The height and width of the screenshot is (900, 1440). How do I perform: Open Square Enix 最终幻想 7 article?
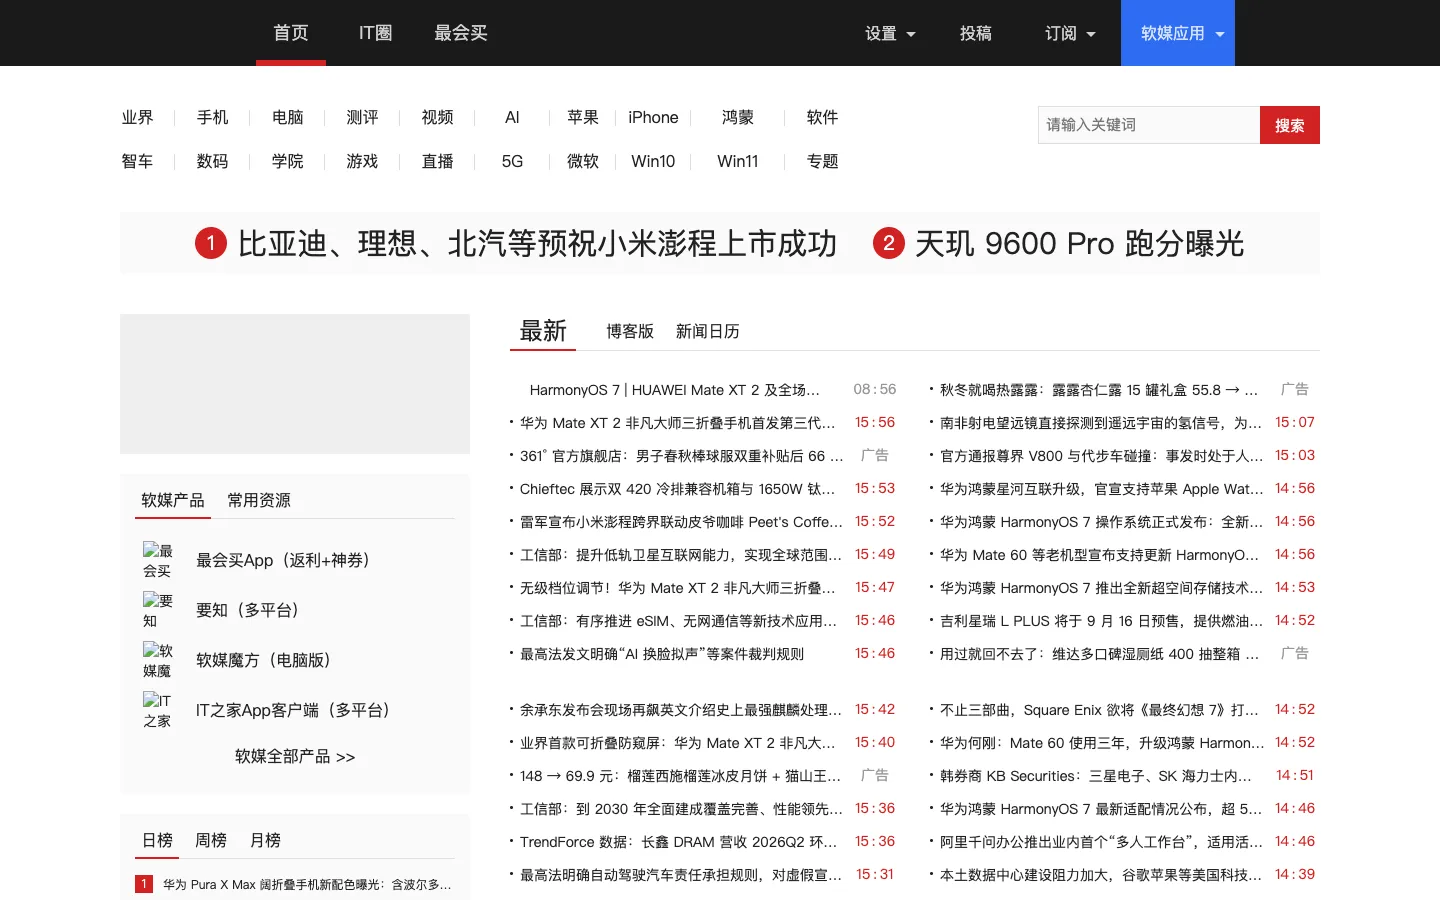tap(1099, 710)
